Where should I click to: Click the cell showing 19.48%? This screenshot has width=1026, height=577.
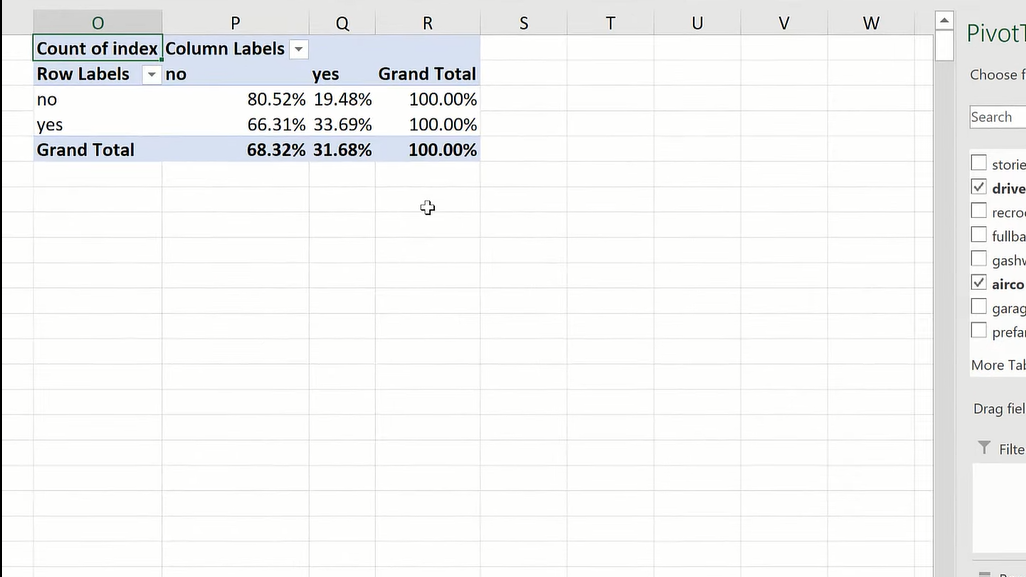coord(342,99)
